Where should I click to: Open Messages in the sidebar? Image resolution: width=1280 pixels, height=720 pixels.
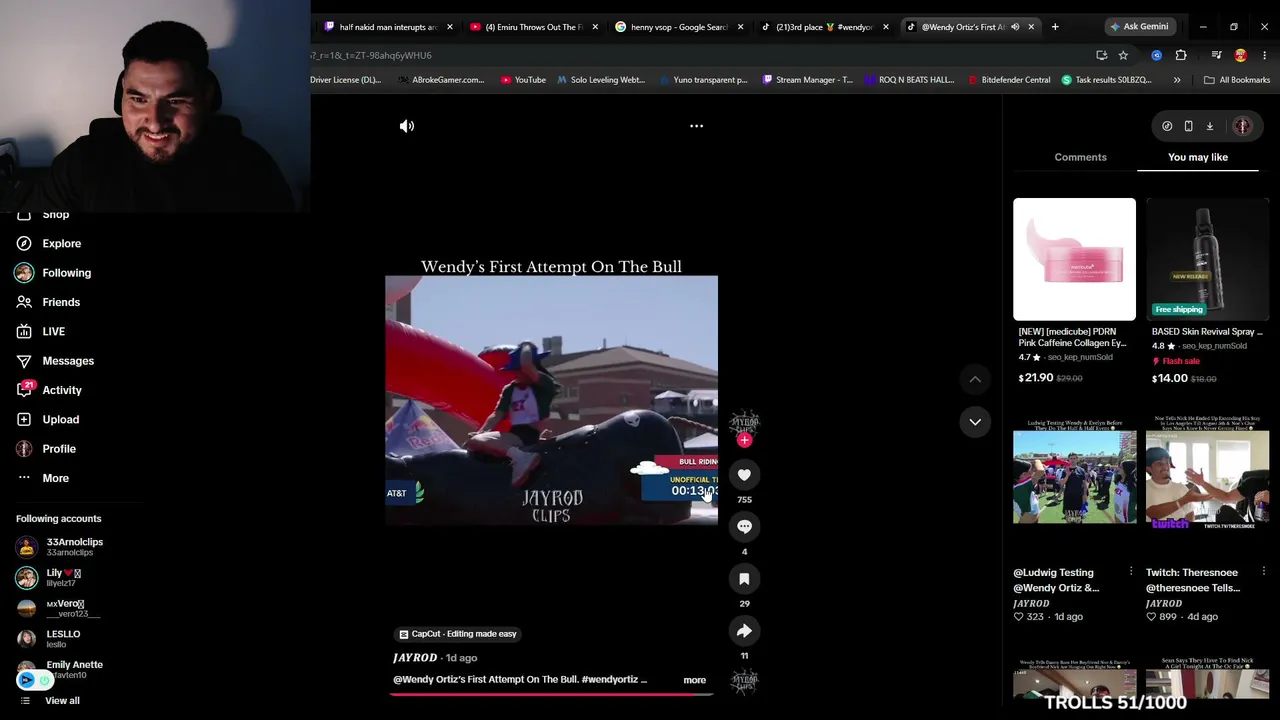[x=68, y=361]
